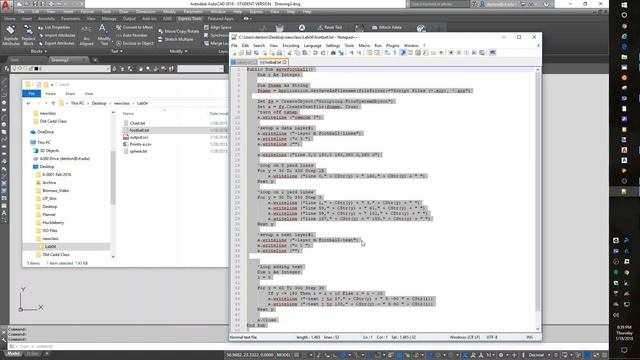Click the Record Macro icon in Notepad++
The image size is (640, 360).
pyautogui.click(x=451, y=53)
